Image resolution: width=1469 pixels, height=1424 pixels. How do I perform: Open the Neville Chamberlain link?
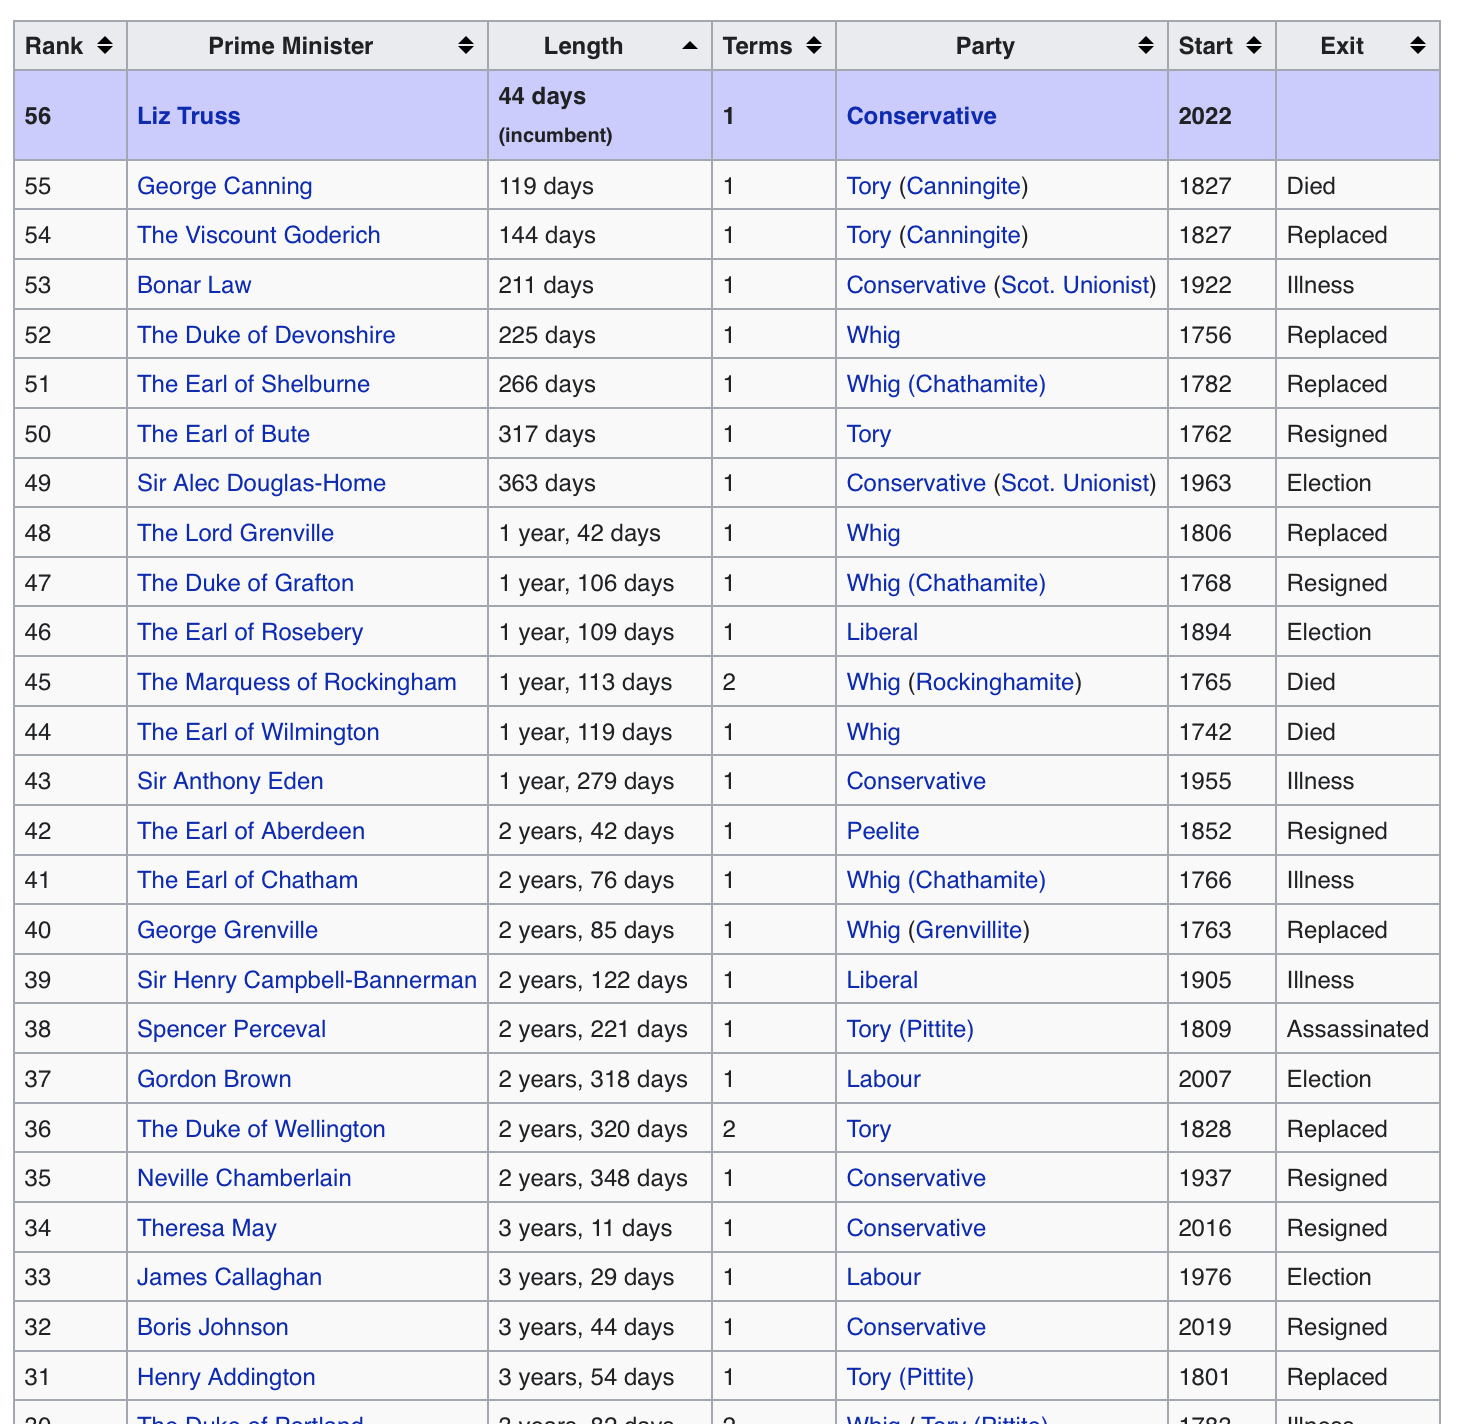click(244, 1178)
